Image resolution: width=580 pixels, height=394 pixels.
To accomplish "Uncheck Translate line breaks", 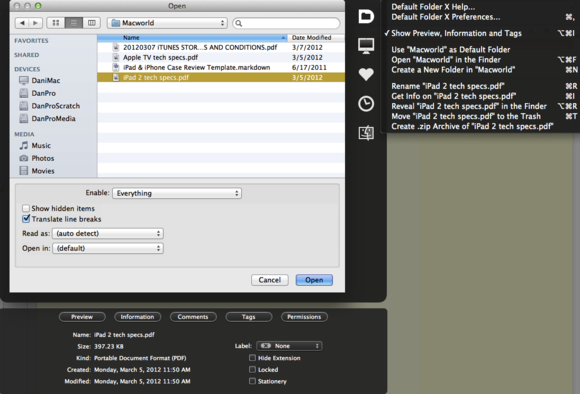I will (x=26, y=219).
